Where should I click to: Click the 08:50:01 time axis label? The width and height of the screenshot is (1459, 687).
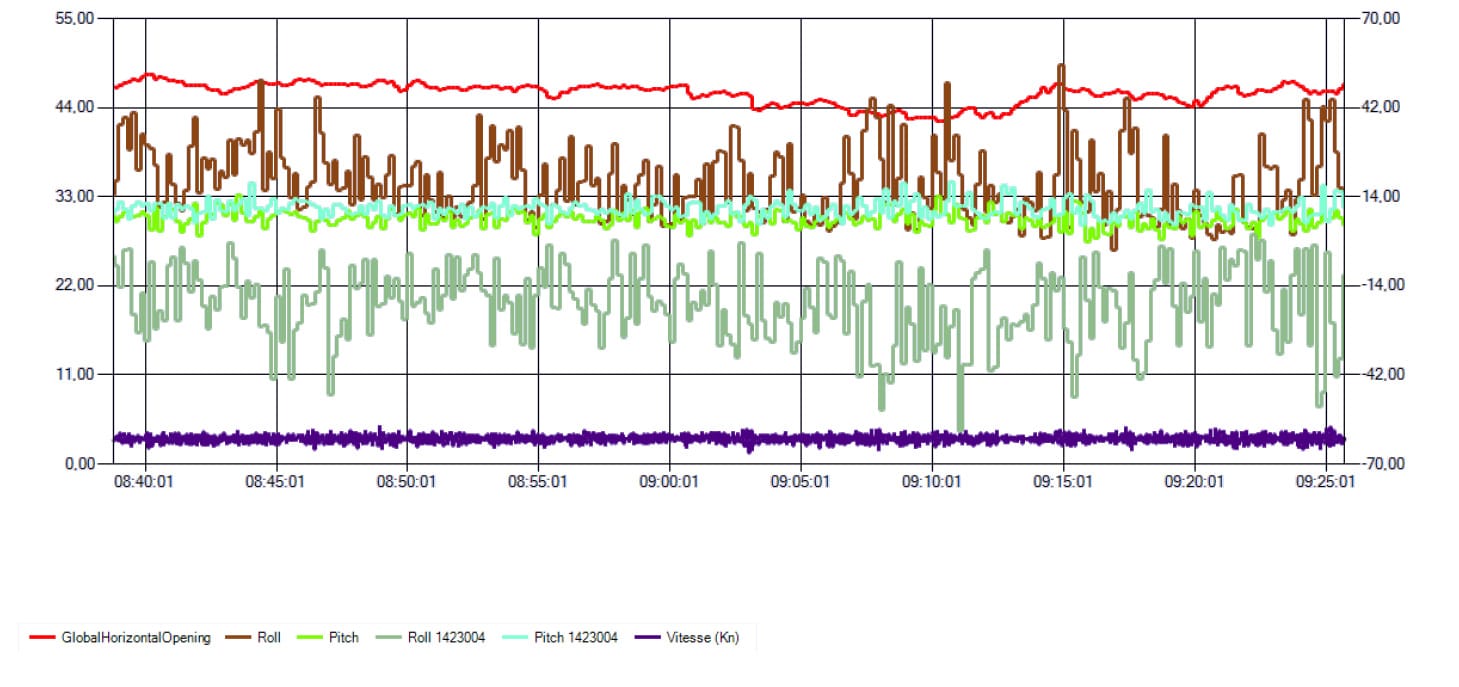[406, 481]
